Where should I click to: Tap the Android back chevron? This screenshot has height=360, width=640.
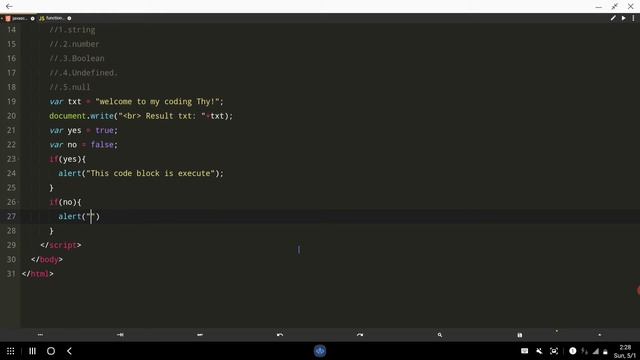click(69, 351)
